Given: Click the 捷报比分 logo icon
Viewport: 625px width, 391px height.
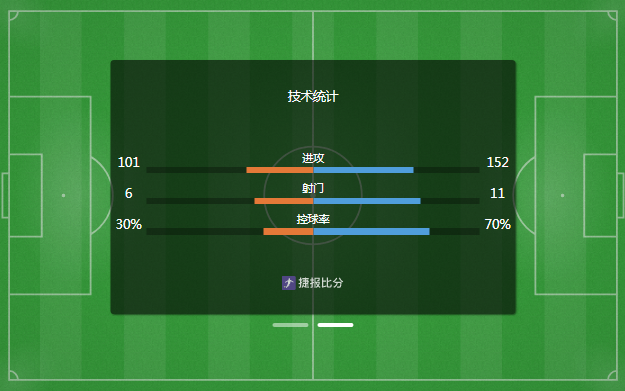Looking at the screenshot, I should point(289,283).
